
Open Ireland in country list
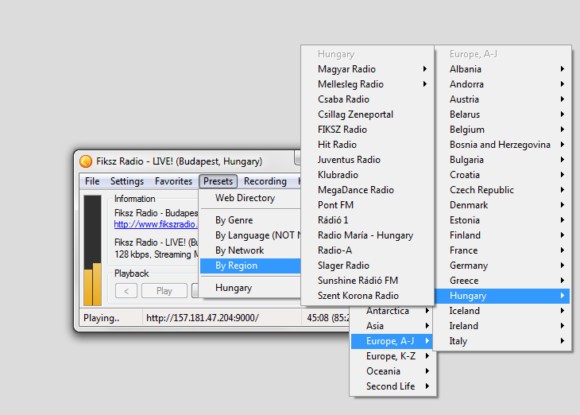point(503,326)
